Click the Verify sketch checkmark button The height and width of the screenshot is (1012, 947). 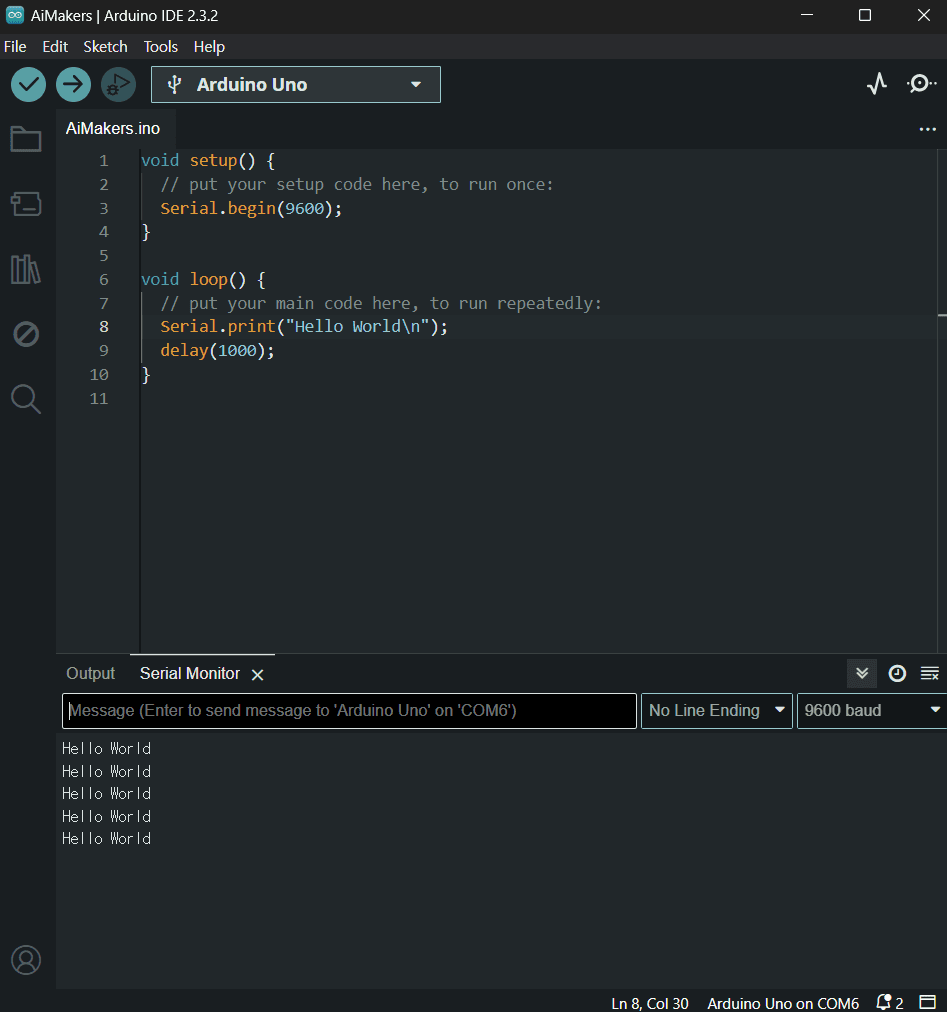[28, 85]
